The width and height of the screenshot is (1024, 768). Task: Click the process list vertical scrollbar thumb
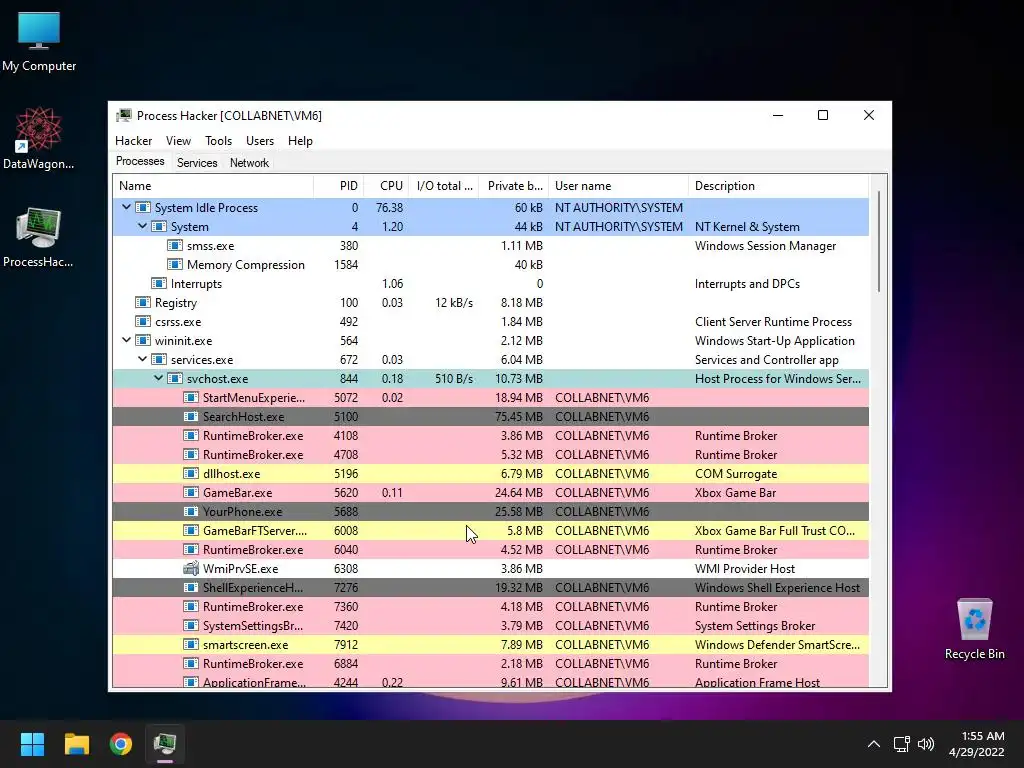(x=879, y=242)
